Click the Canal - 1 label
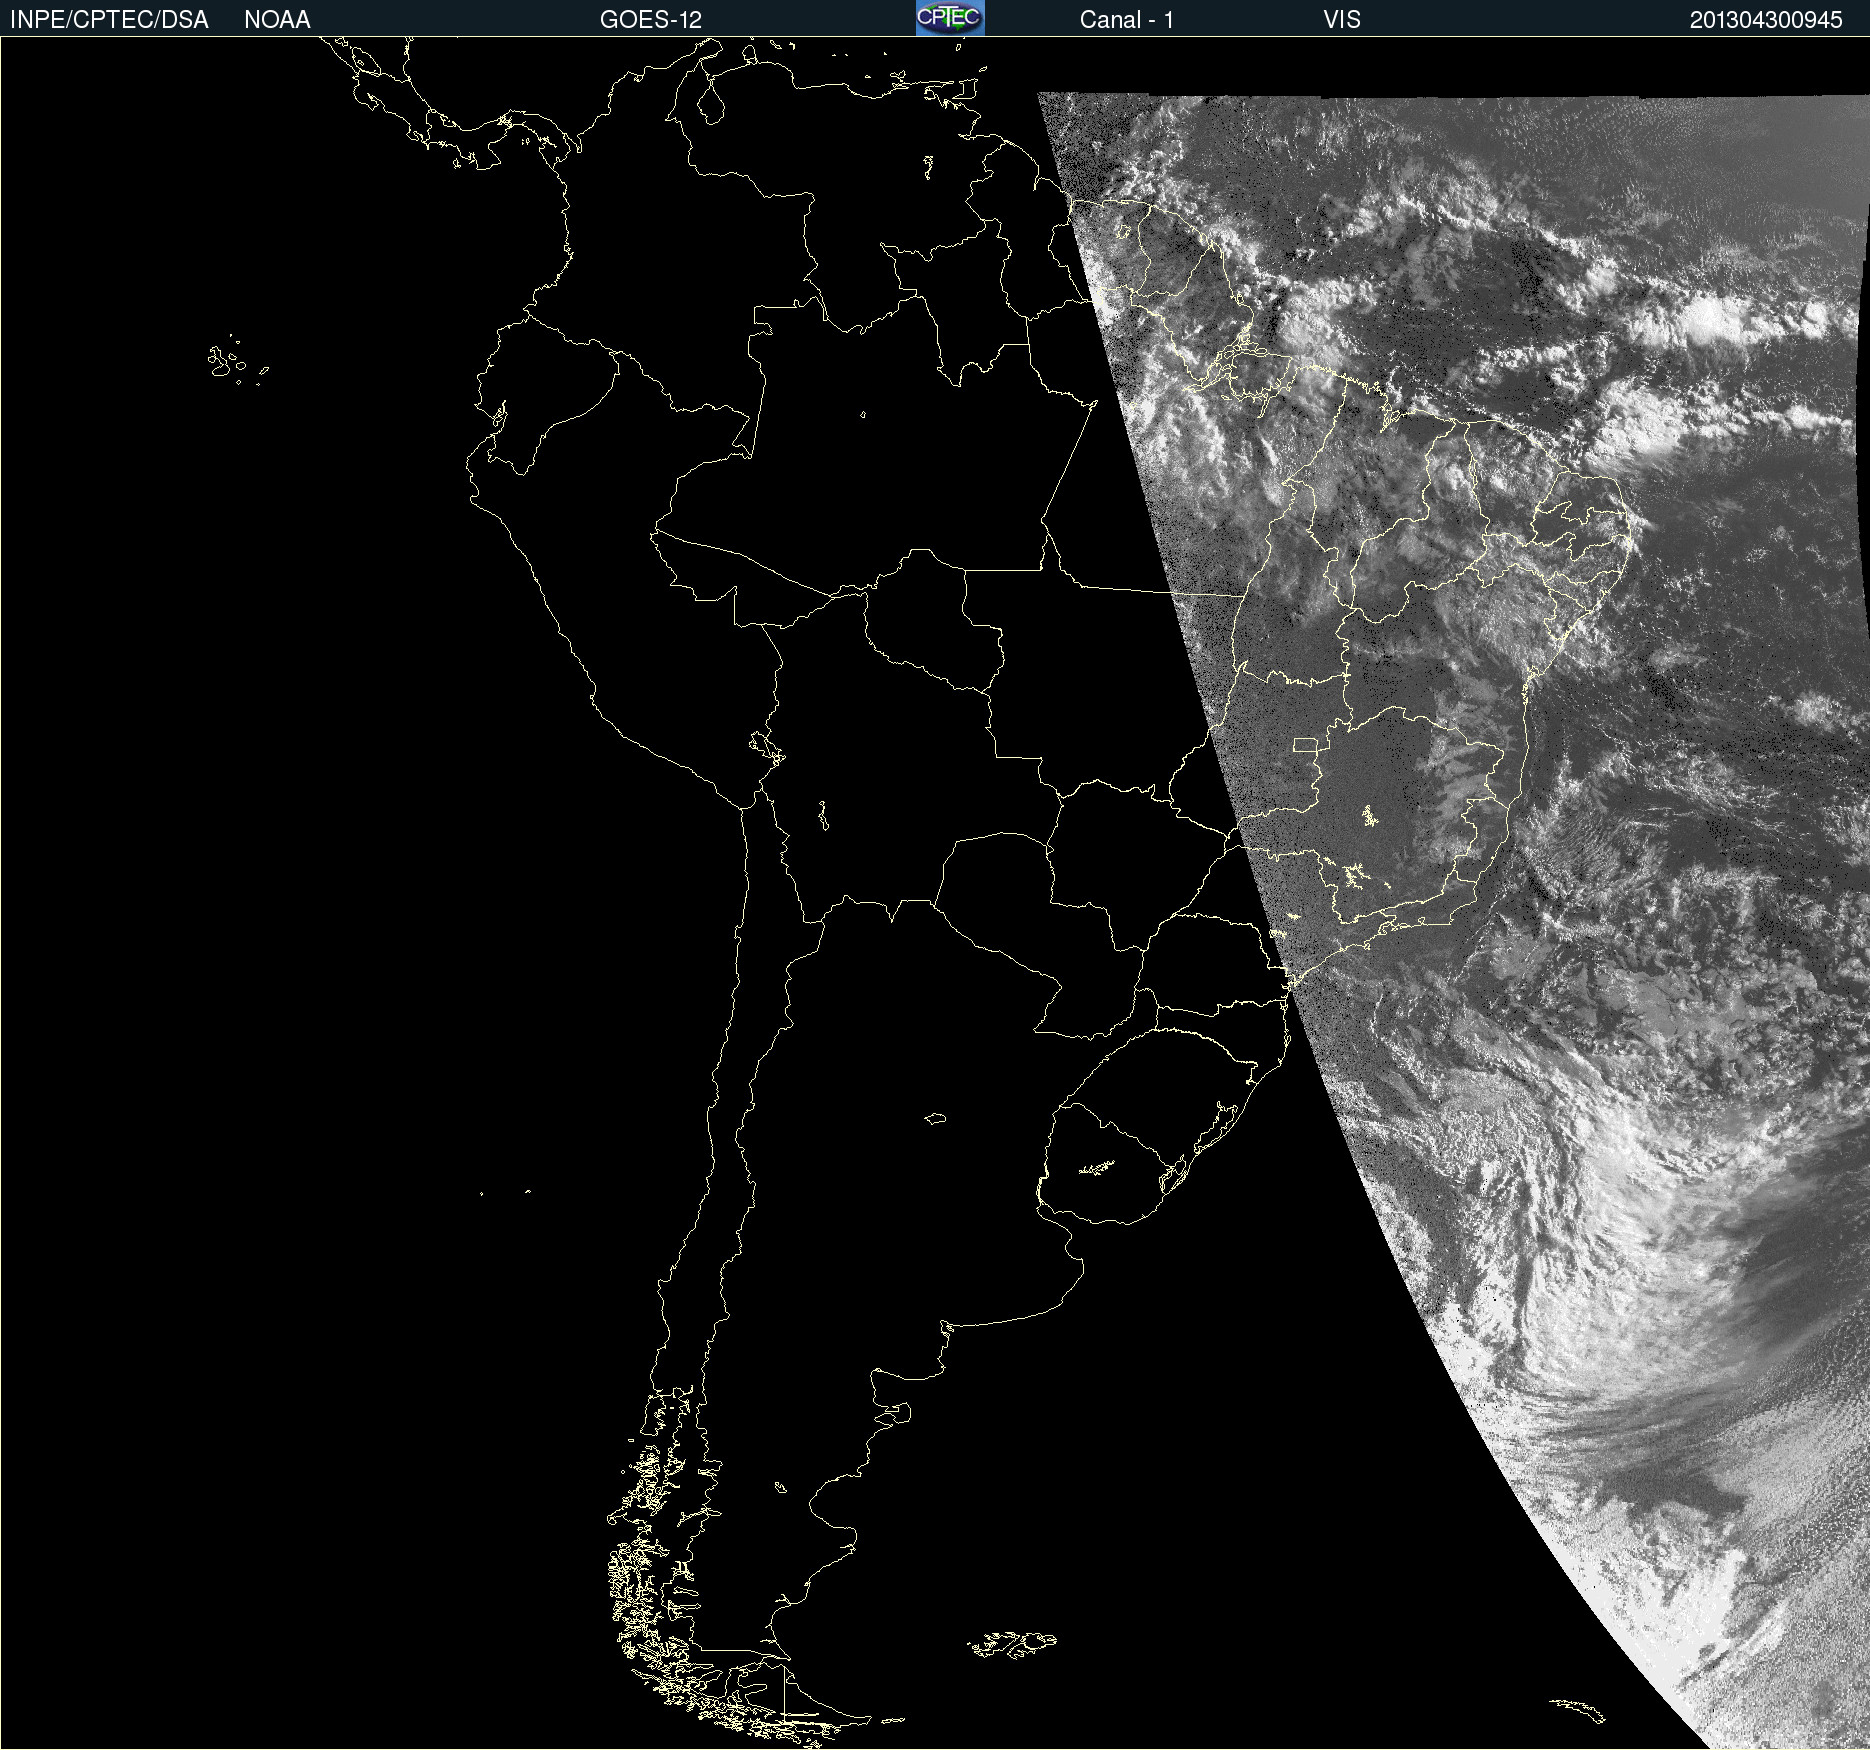The width and height of the screenshot is (1870, 1750). click(1126, 20)
